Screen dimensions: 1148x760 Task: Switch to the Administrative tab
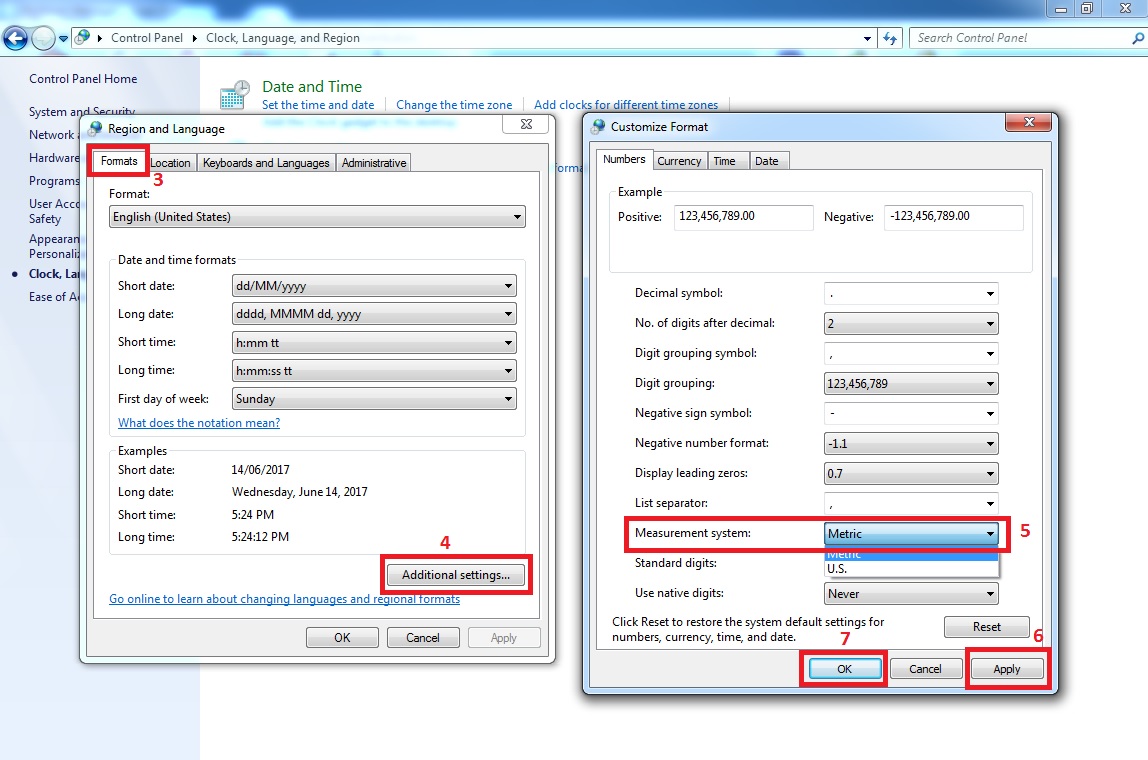(x=373, y=163)
